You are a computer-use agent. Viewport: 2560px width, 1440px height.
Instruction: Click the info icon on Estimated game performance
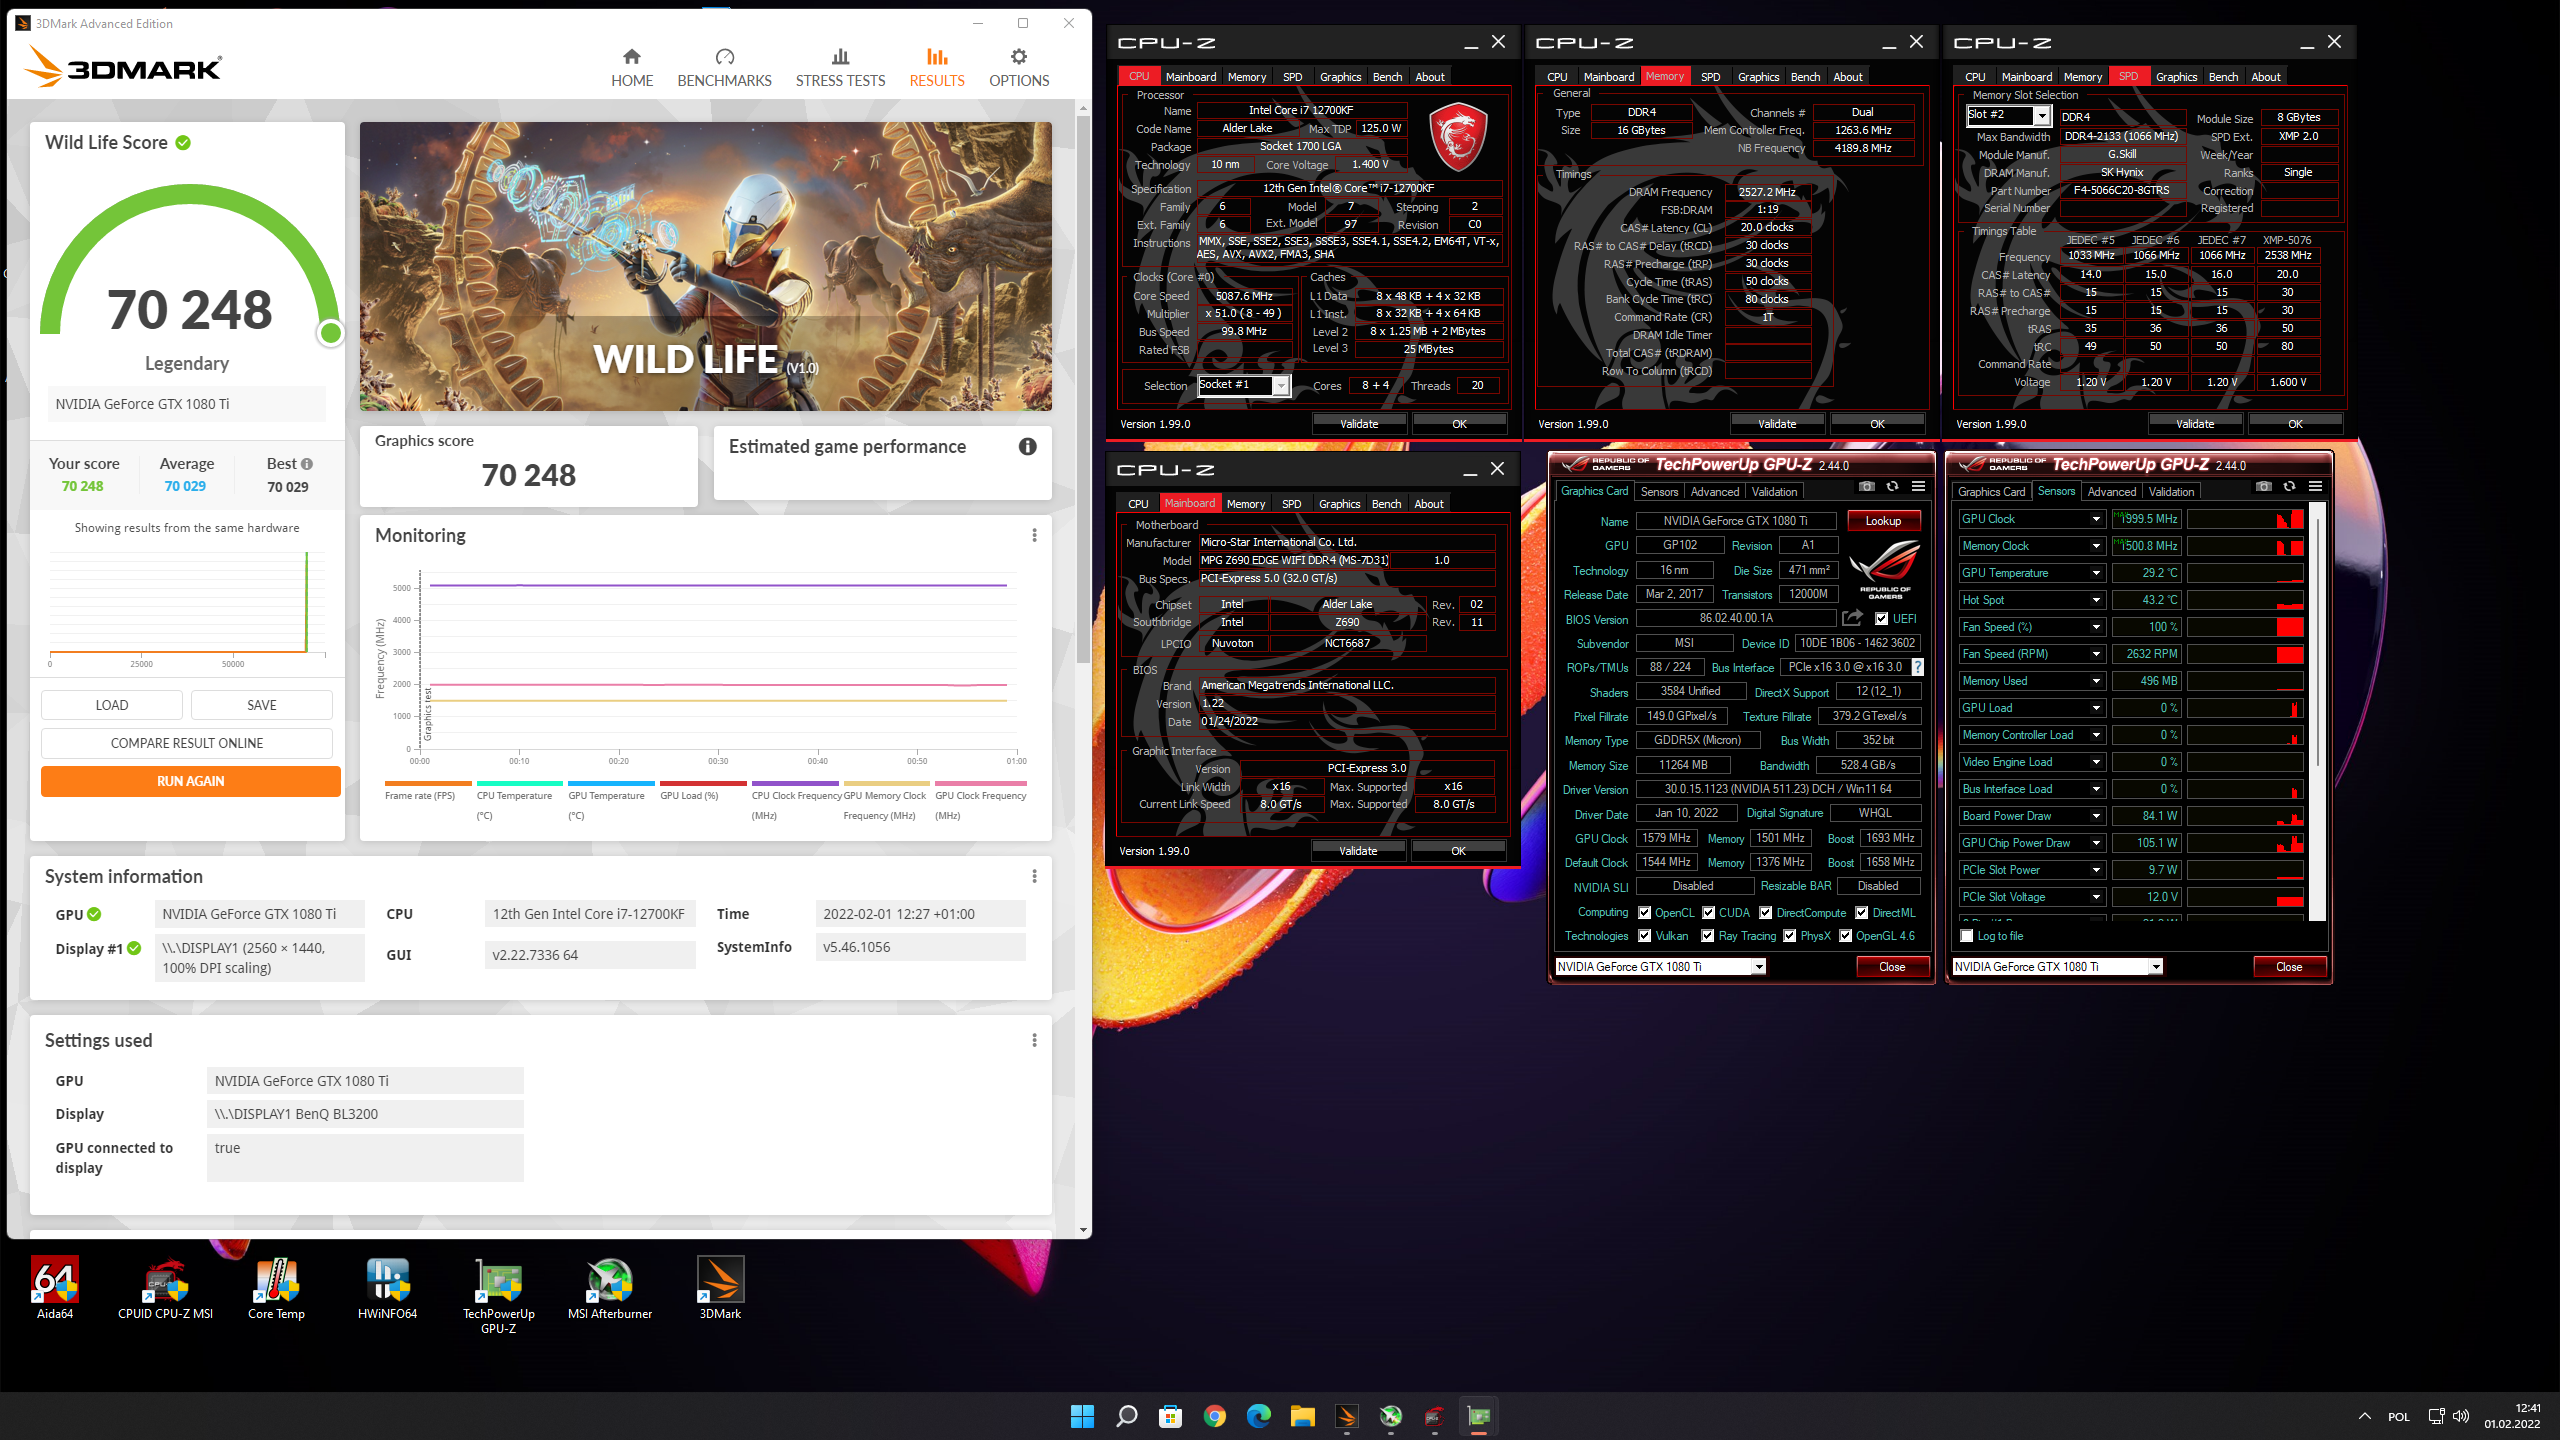click(1027, 447)
